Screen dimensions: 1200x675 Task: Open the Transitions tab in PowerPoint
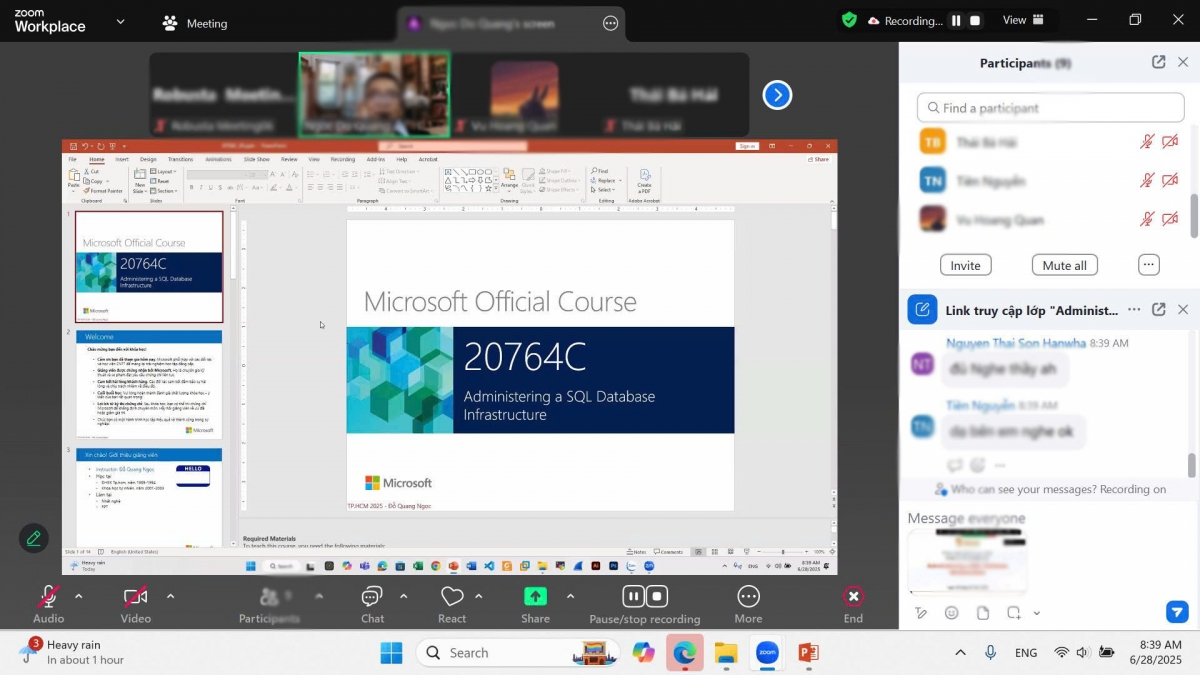tap(181, 159)
